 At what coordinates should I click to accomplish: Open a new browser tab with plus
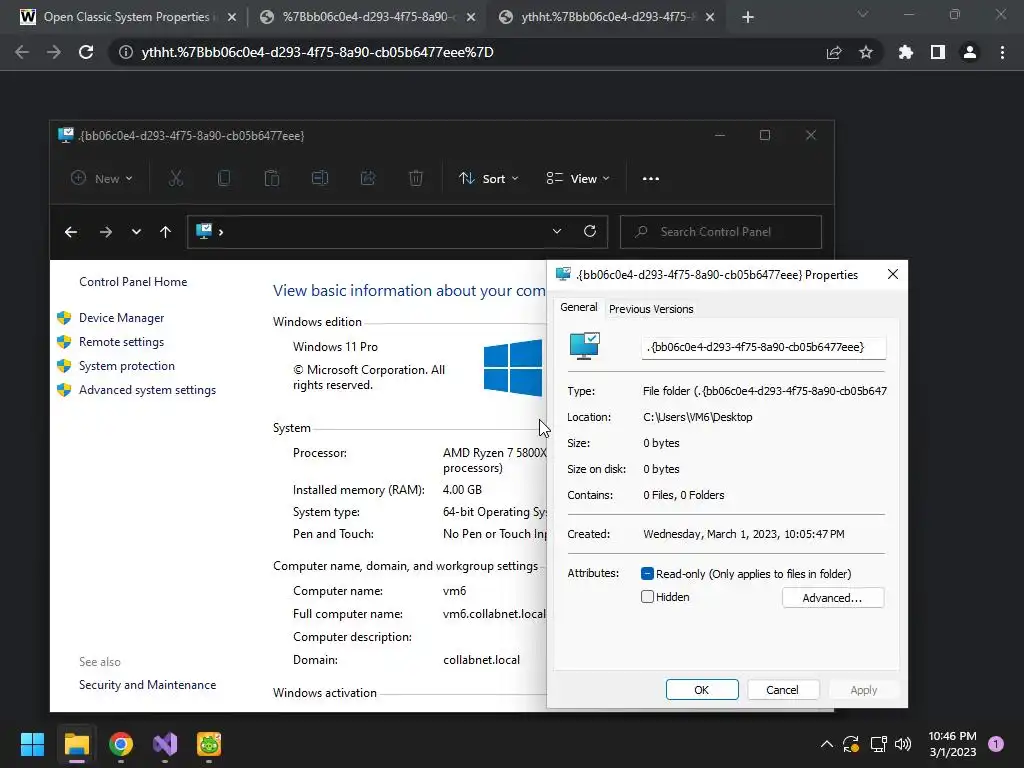click(x=748, y=18)
